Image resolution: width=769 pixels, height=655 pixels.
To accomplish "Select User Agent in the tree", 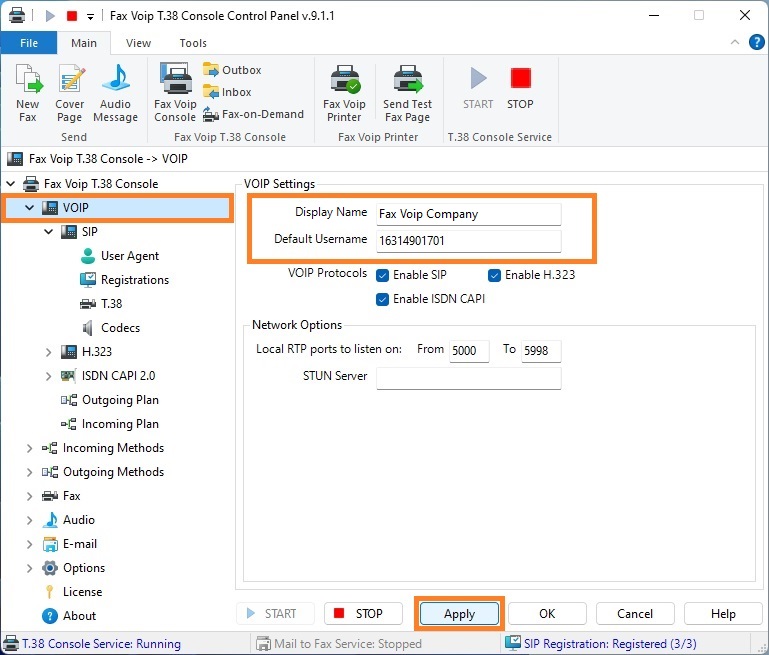I will pos(120,255).
